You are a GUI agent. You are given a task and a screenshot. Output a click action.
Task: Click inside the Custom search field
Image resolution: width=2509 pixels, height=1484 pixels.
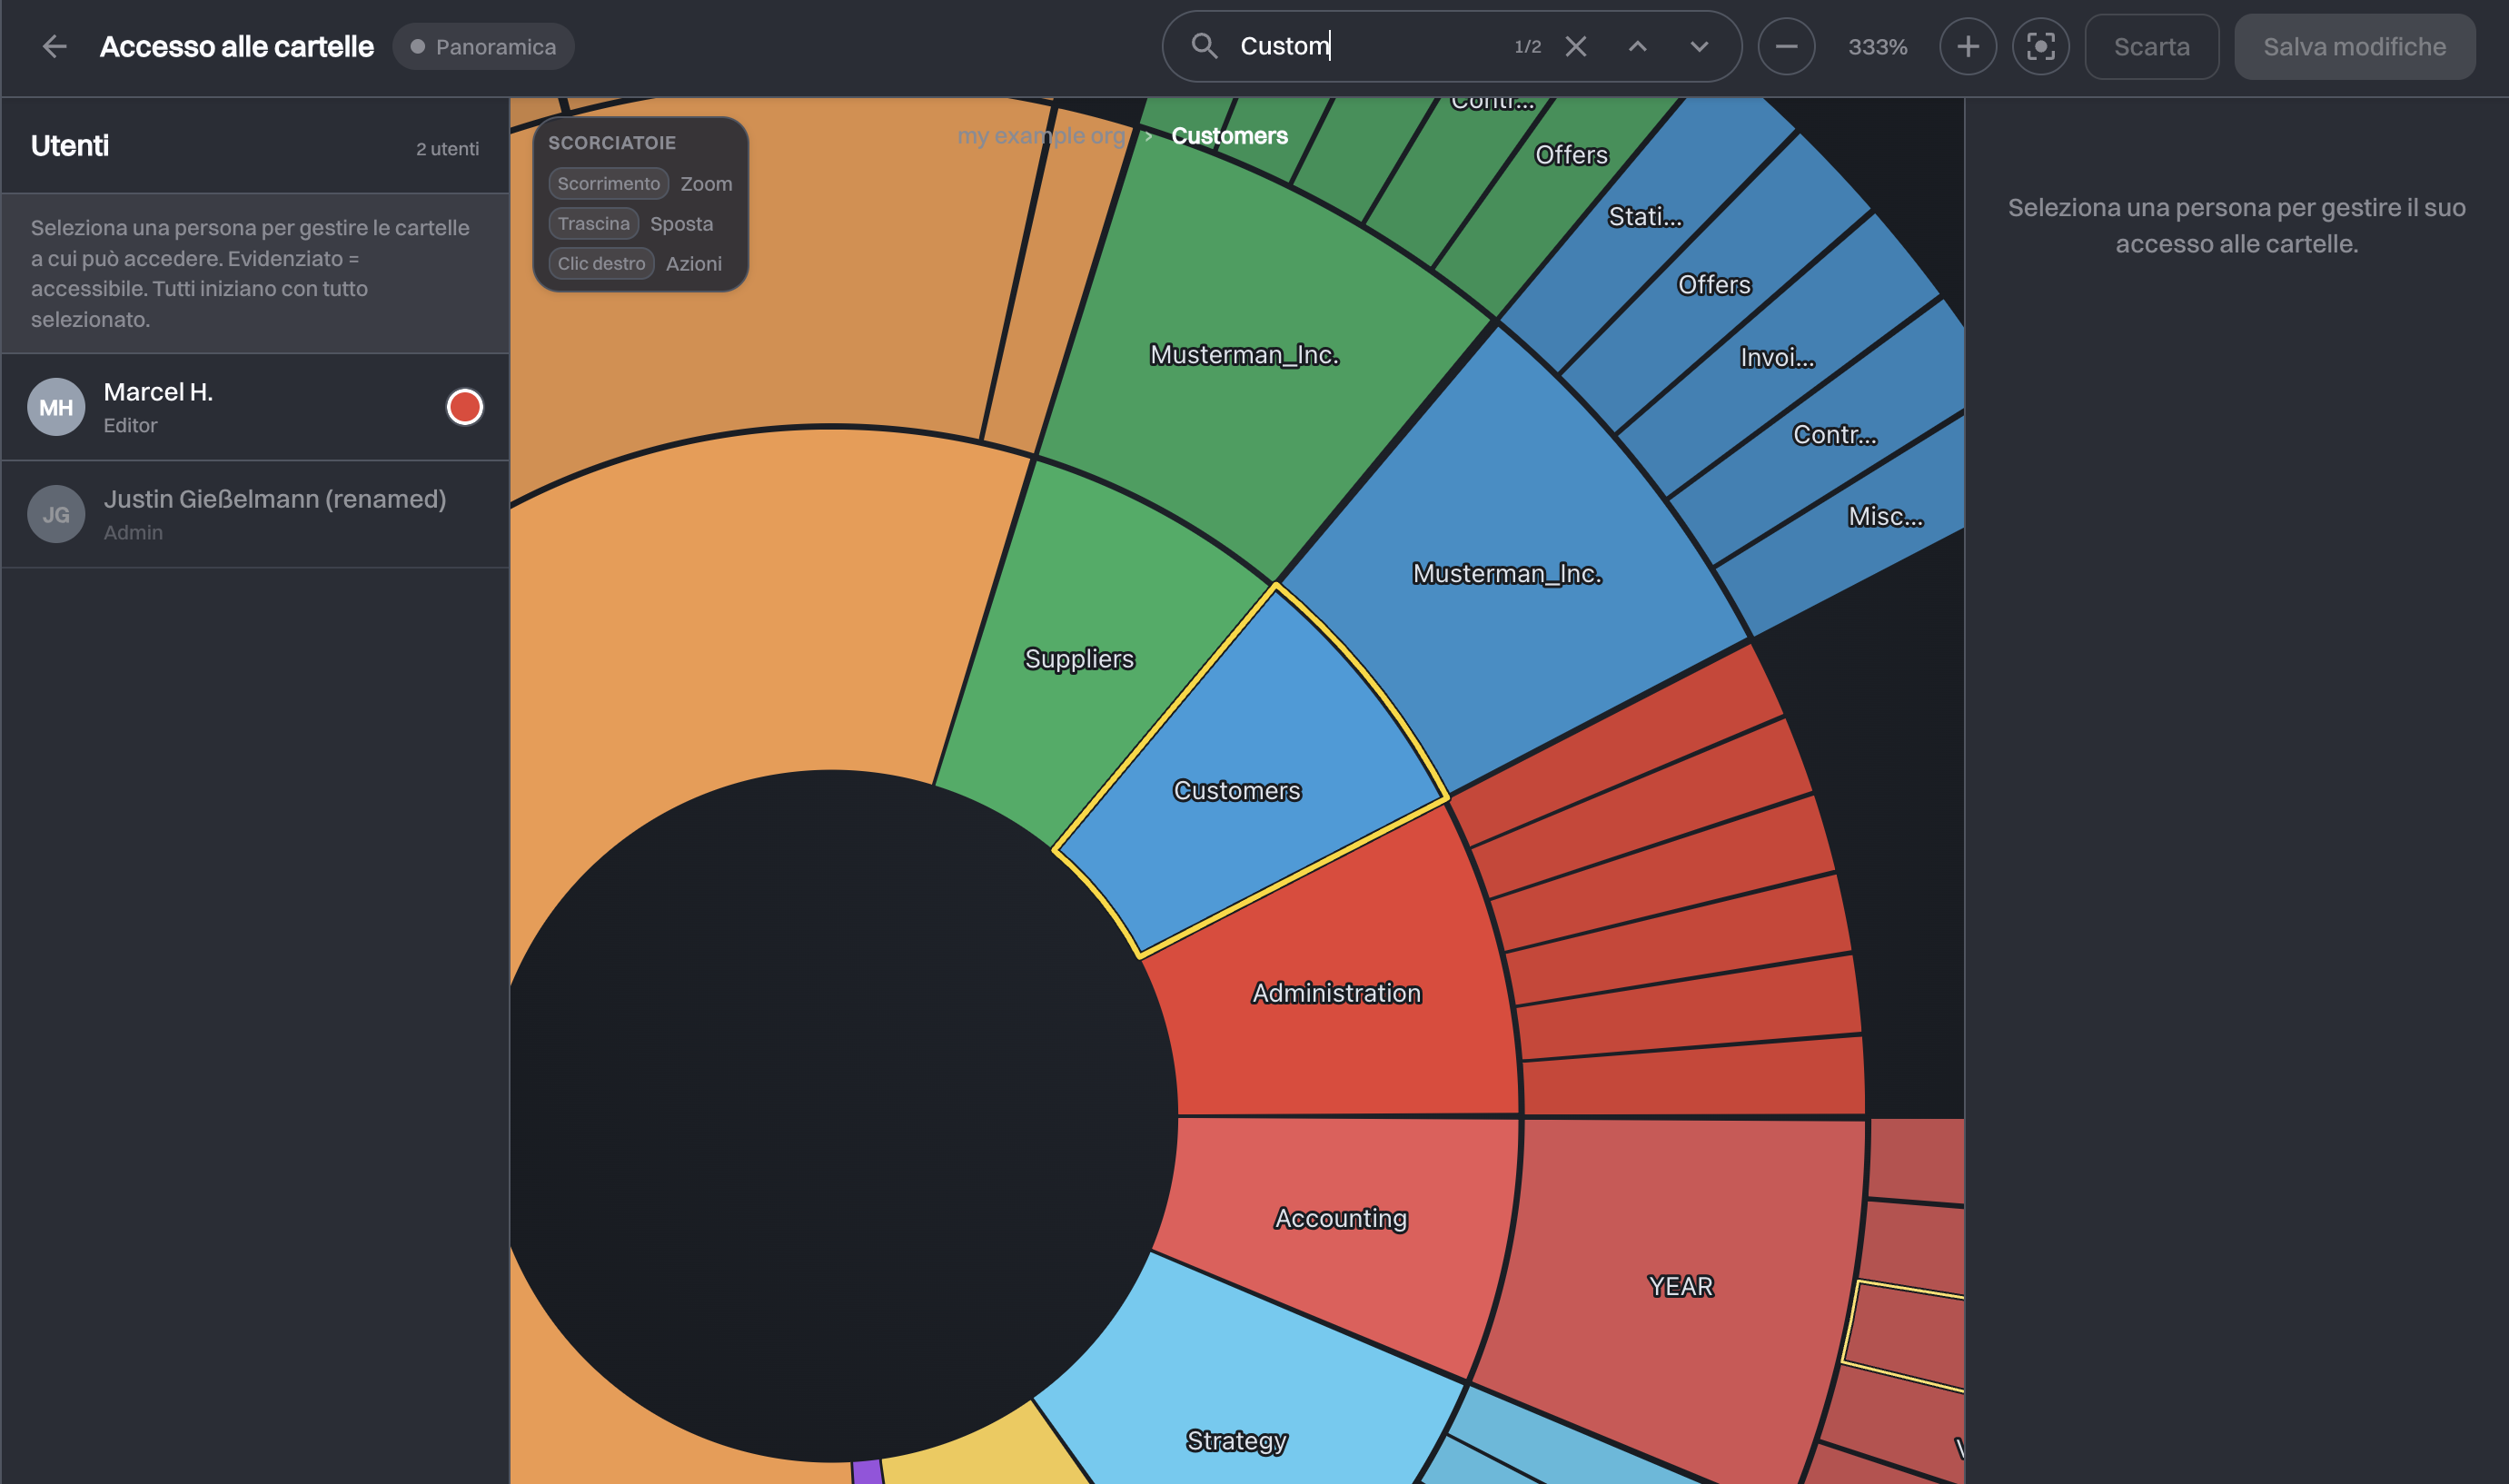pyautogui.click(x=1370, y=46)
